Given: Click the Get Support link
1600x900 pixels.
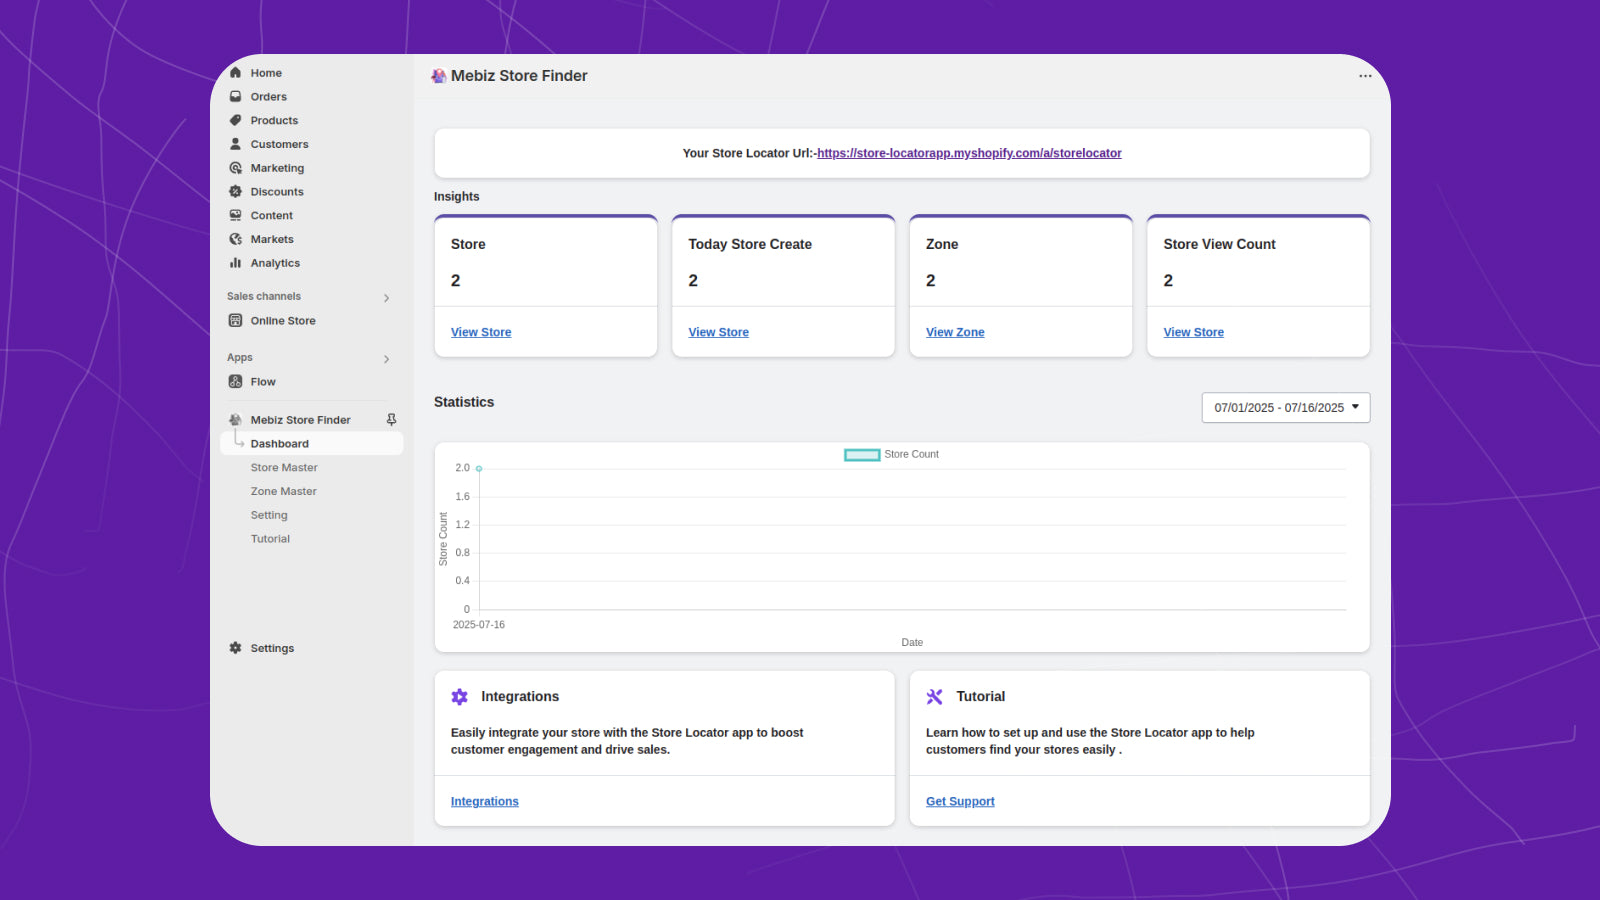Looking at the screenshot, I should coord(960,802).
